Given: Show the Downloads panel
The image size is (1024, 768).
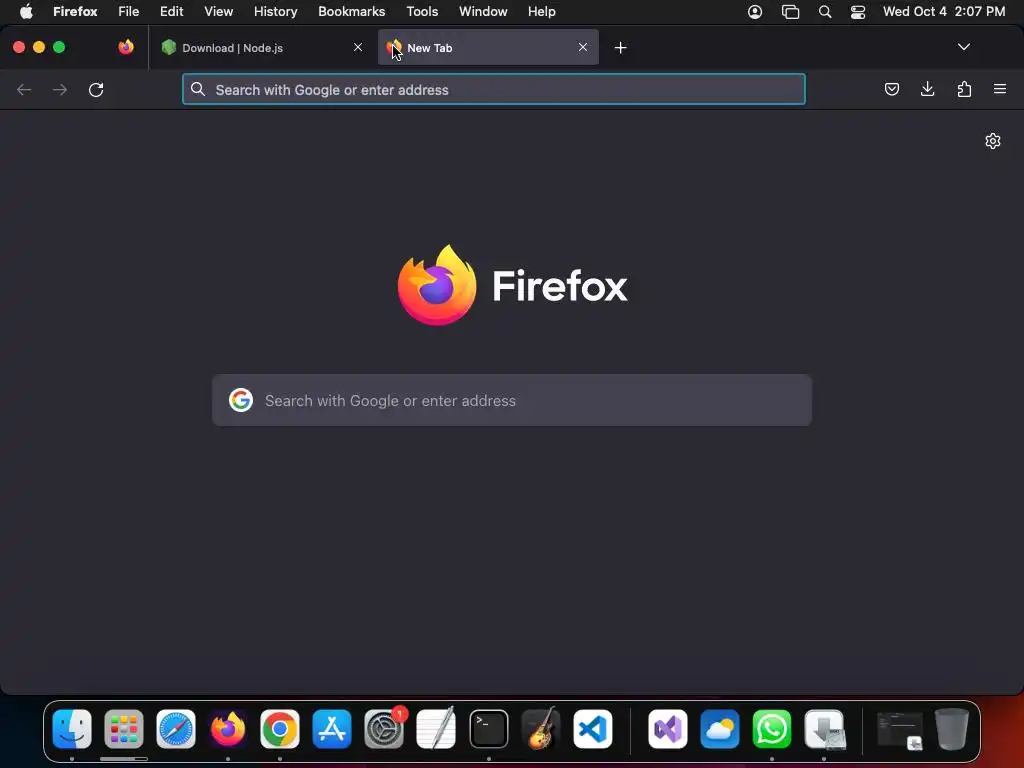Looking at the screenshot, I should tap(927, 89).
